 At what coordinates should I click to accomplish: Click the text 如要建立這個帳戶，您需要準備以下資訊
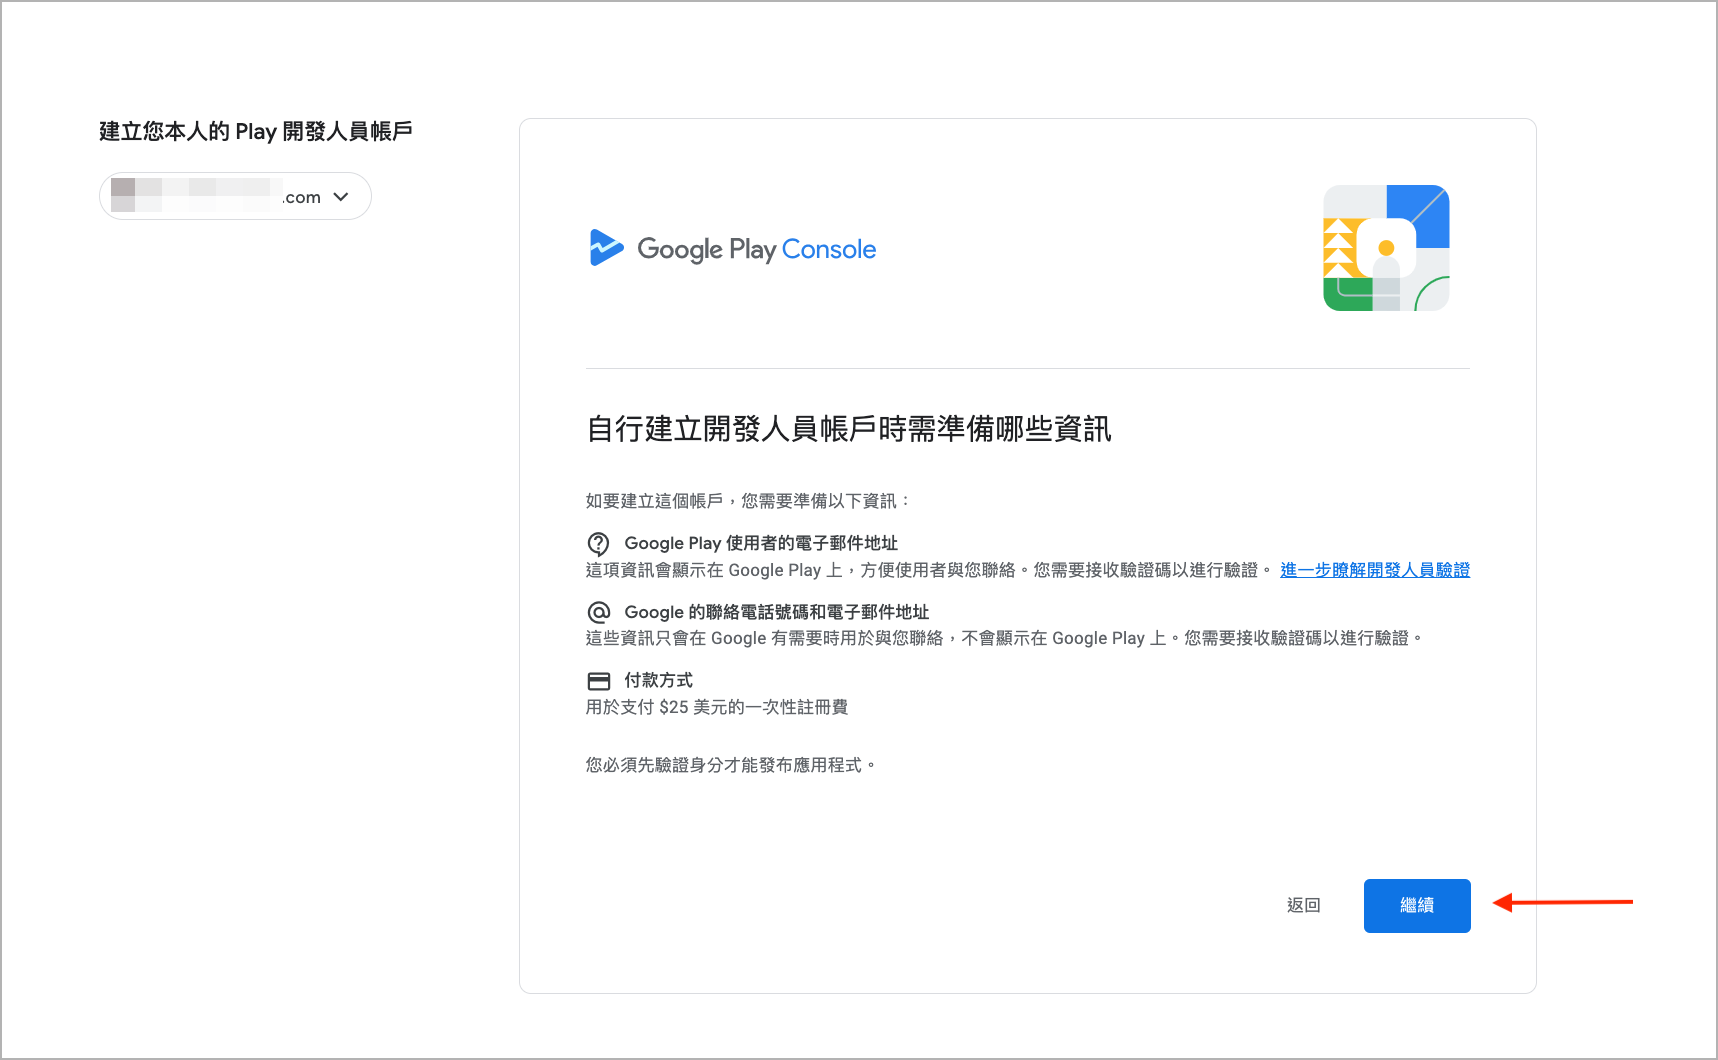(x=748, y=501)
